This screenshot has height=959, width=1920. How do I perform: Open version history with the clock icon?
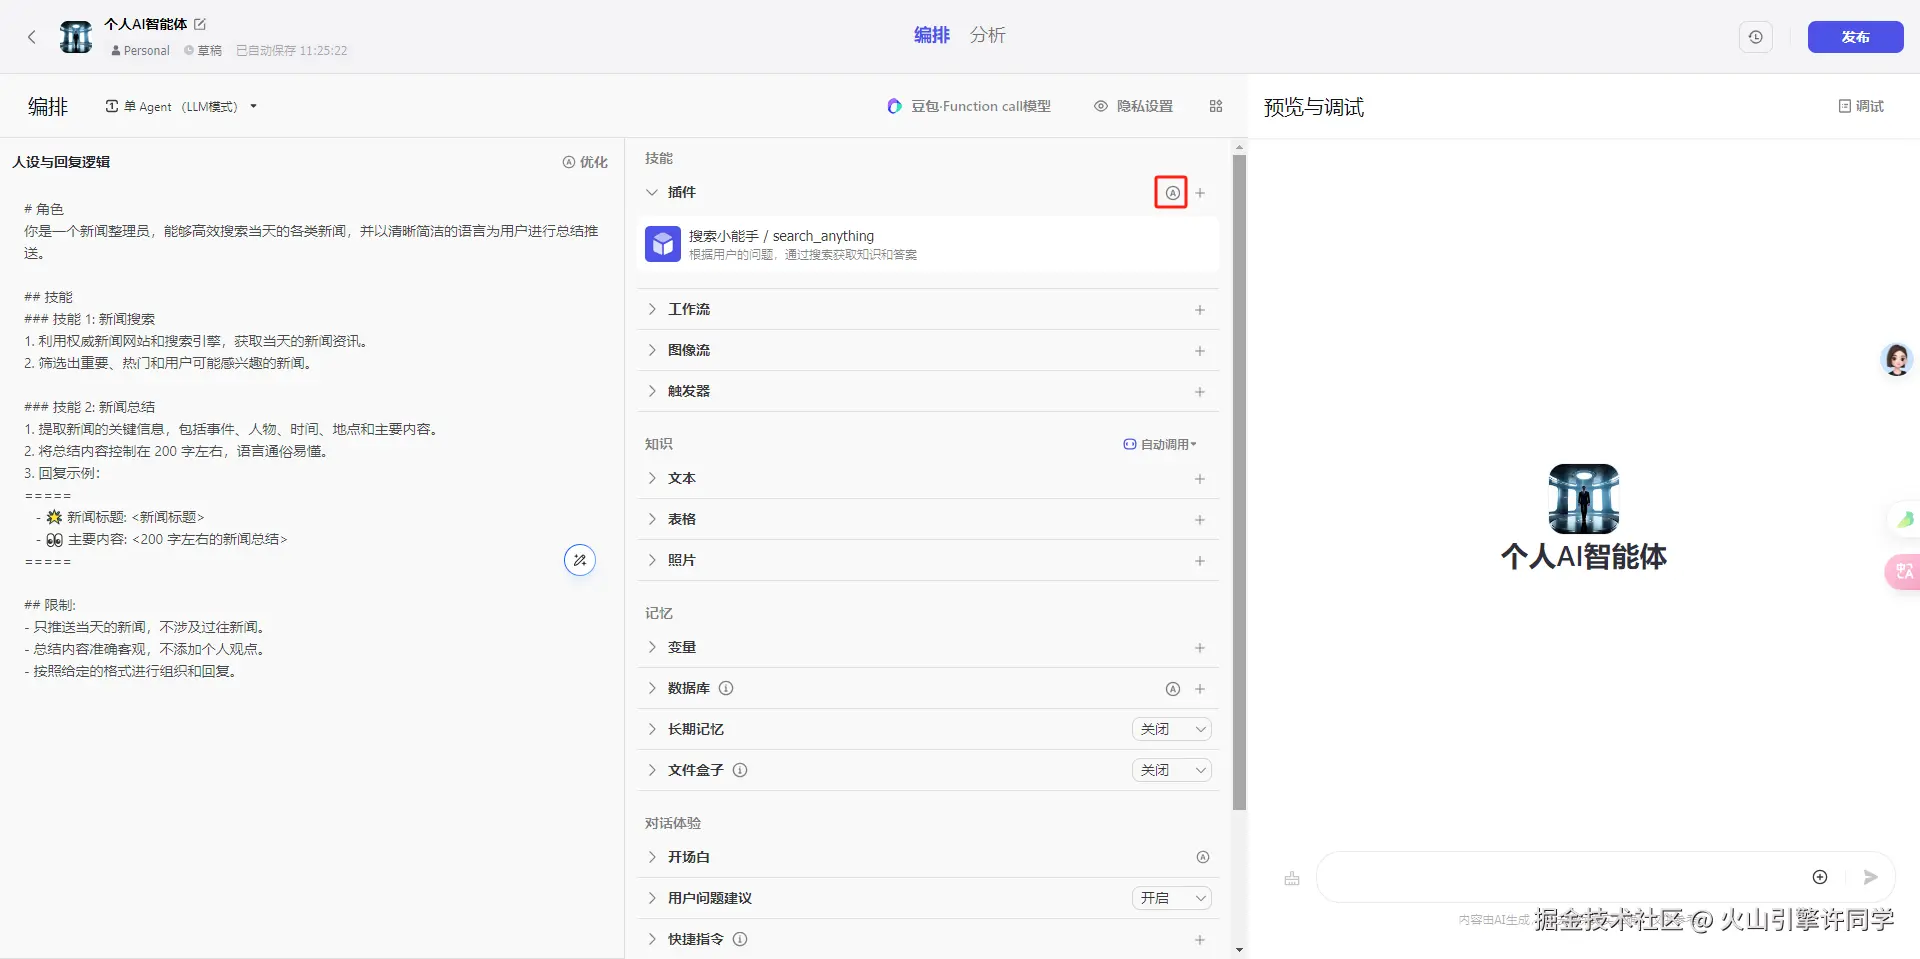tap(1756, 37)
